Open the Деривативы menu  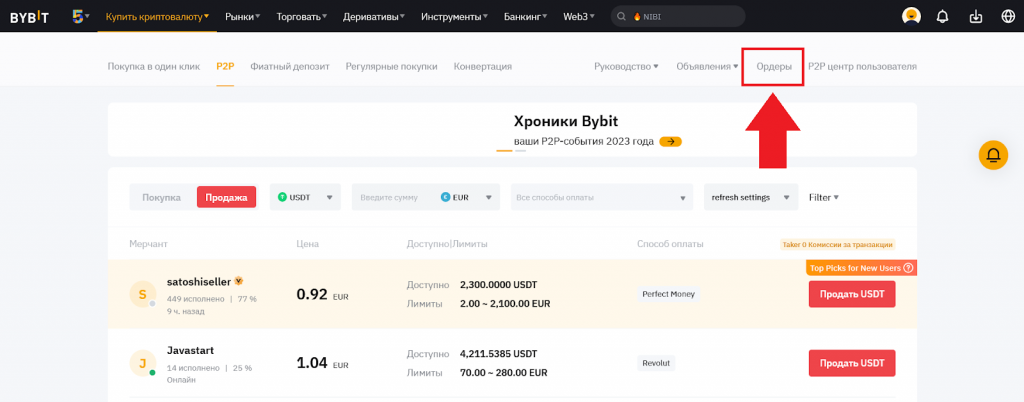[374, 16]
